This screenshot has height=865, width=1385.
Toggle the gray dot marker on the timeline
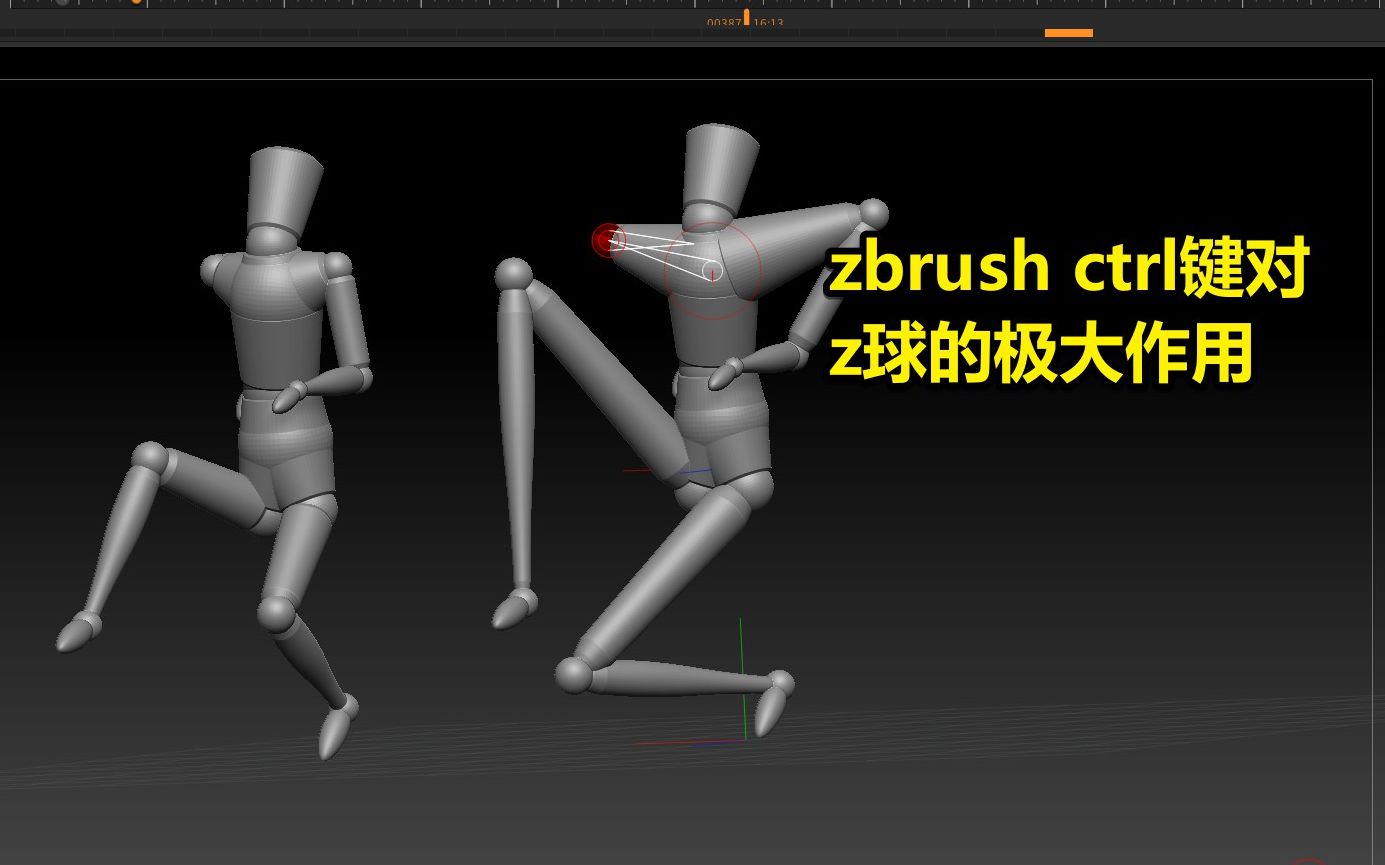coord(63,3)
